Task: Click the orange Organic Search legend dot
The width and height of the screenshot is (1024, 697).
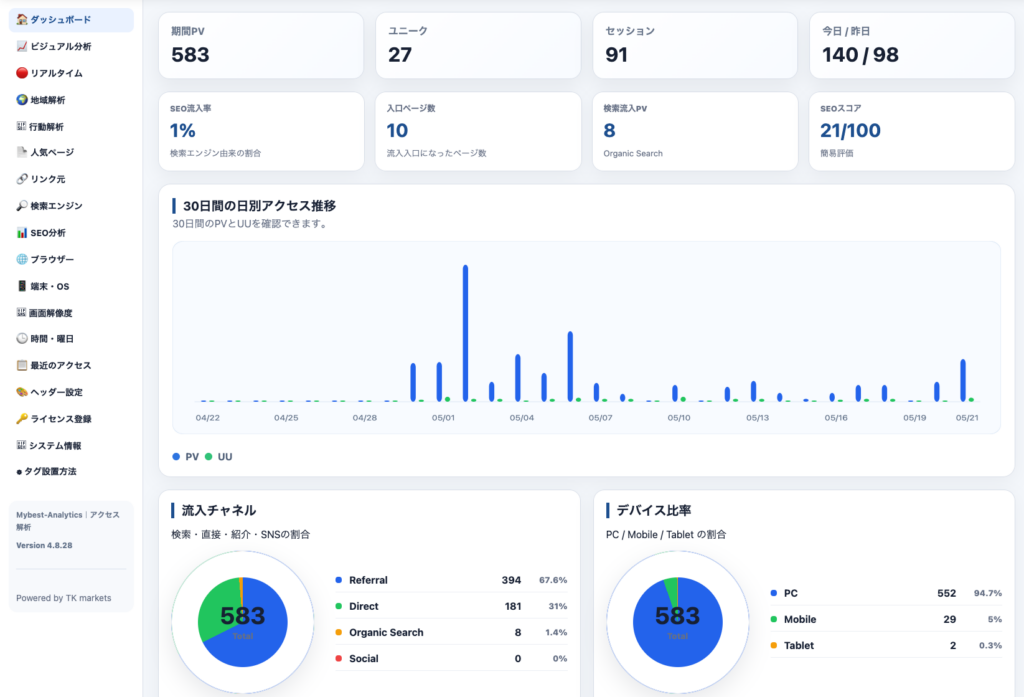Action: coord(338,632)
